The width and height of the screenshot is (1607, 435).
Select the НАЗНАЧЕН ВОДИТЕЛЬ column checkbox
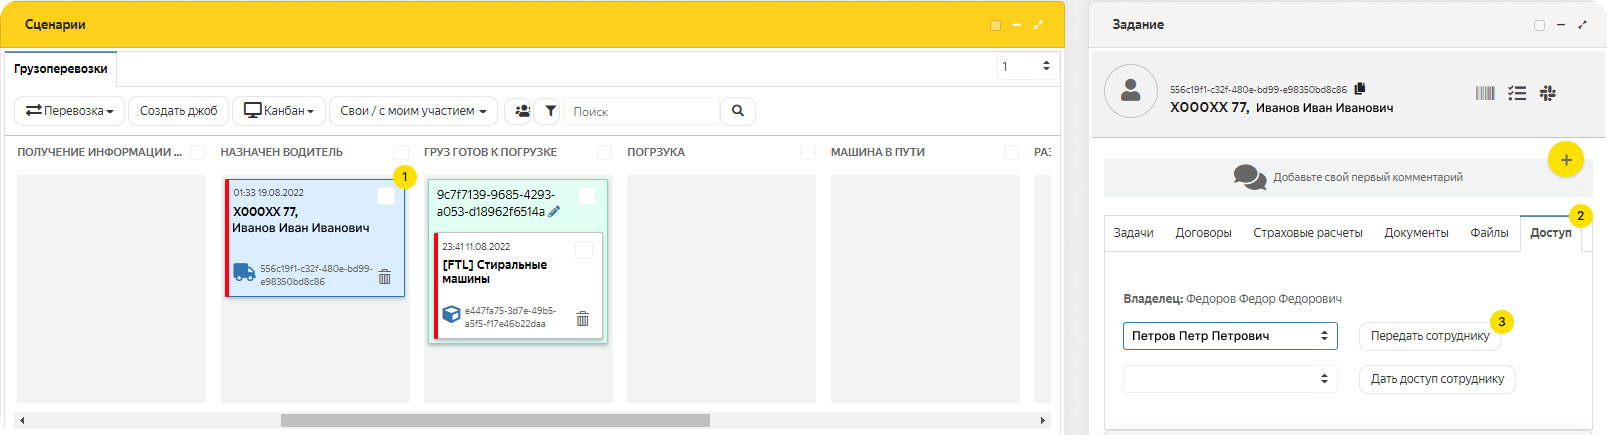(x=401, y=152)
